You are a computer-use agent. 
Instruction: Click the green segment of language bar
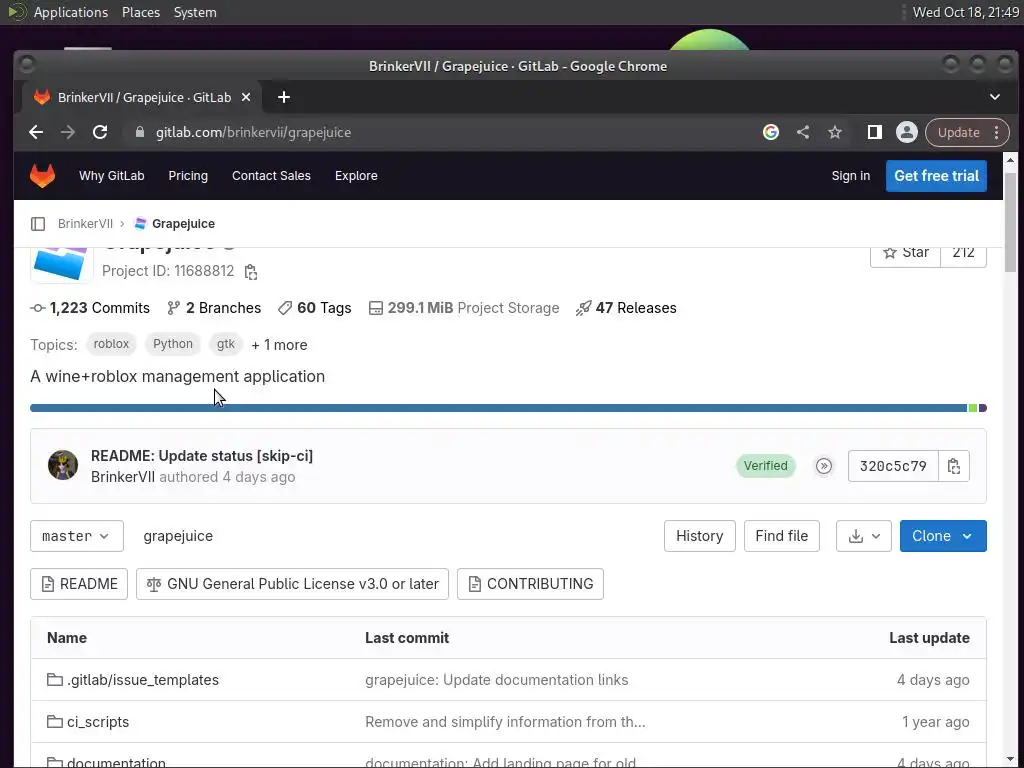tap(973, 408)
